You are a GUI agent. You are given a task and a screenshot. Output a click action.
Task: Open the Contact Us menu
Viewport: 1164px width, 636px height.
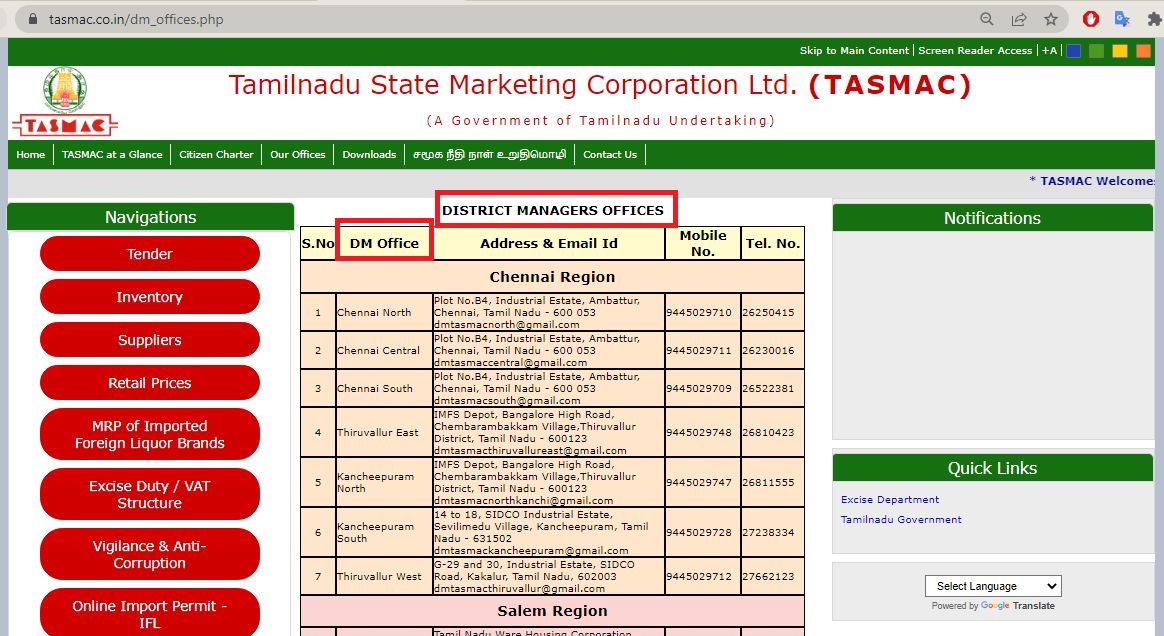[x=610, y=154]
